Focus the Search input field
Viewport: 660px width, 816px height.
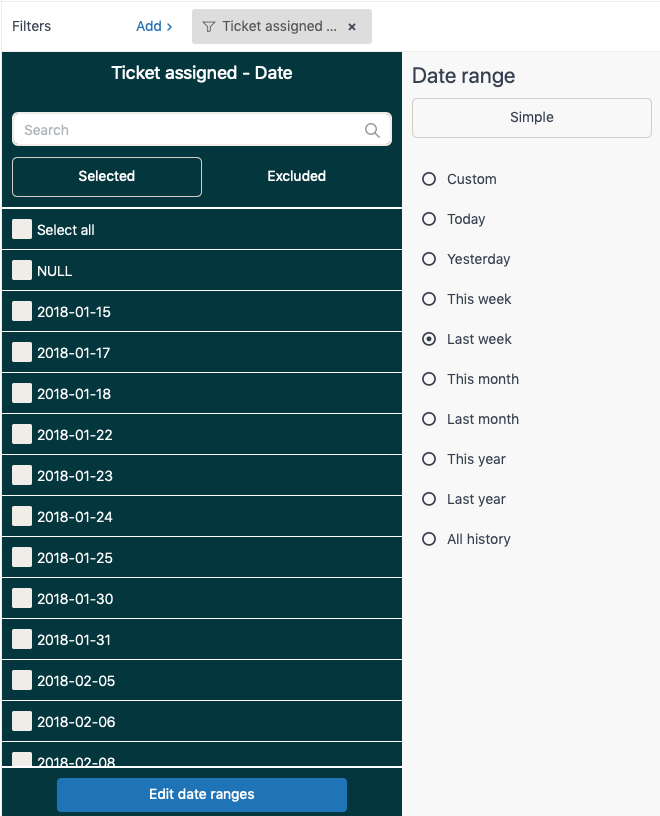[x=190, y=130]
